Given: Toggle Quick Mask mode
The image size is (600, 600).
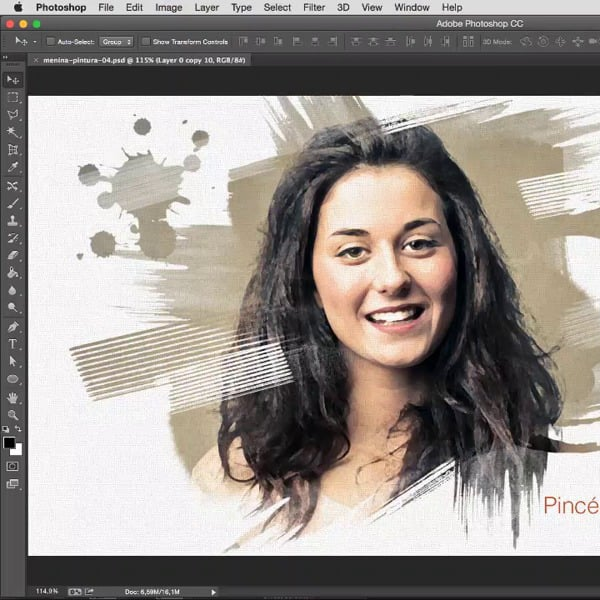Looking at the screenshot, I should point(13,466).
